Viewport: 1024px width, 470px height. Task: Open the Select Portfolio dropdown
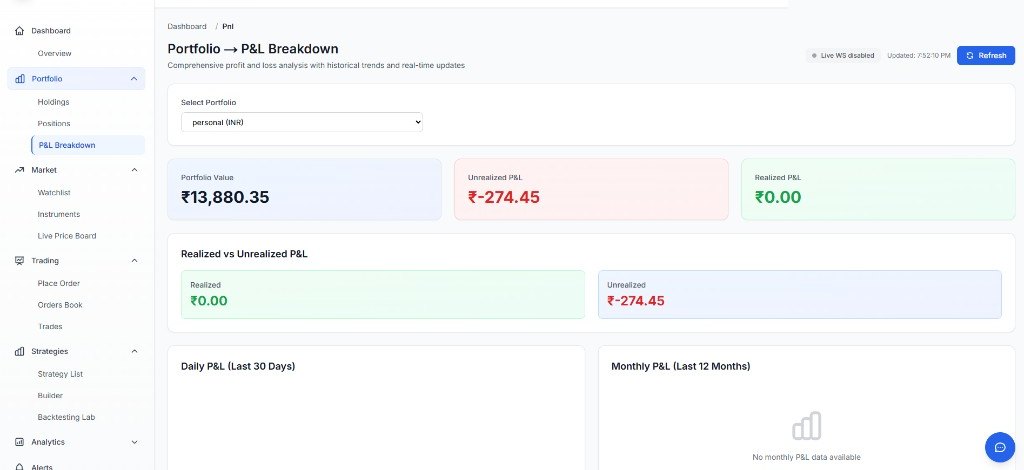302,122
